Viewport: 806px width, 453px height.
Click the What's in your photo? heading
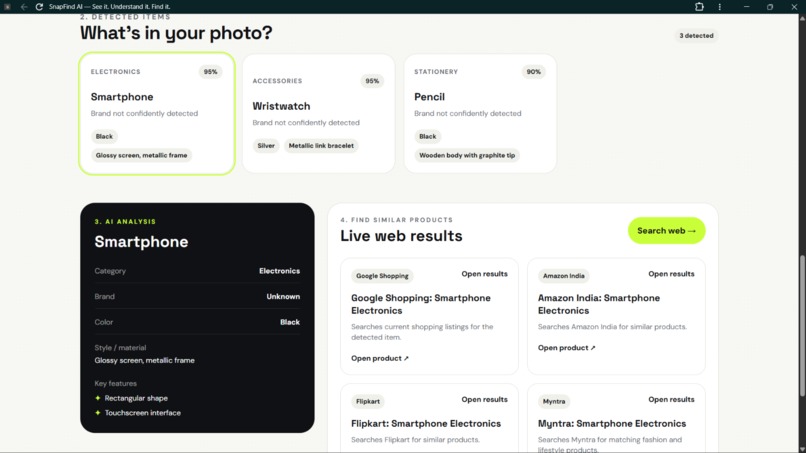pyautogui.click(x=176, y=33)
